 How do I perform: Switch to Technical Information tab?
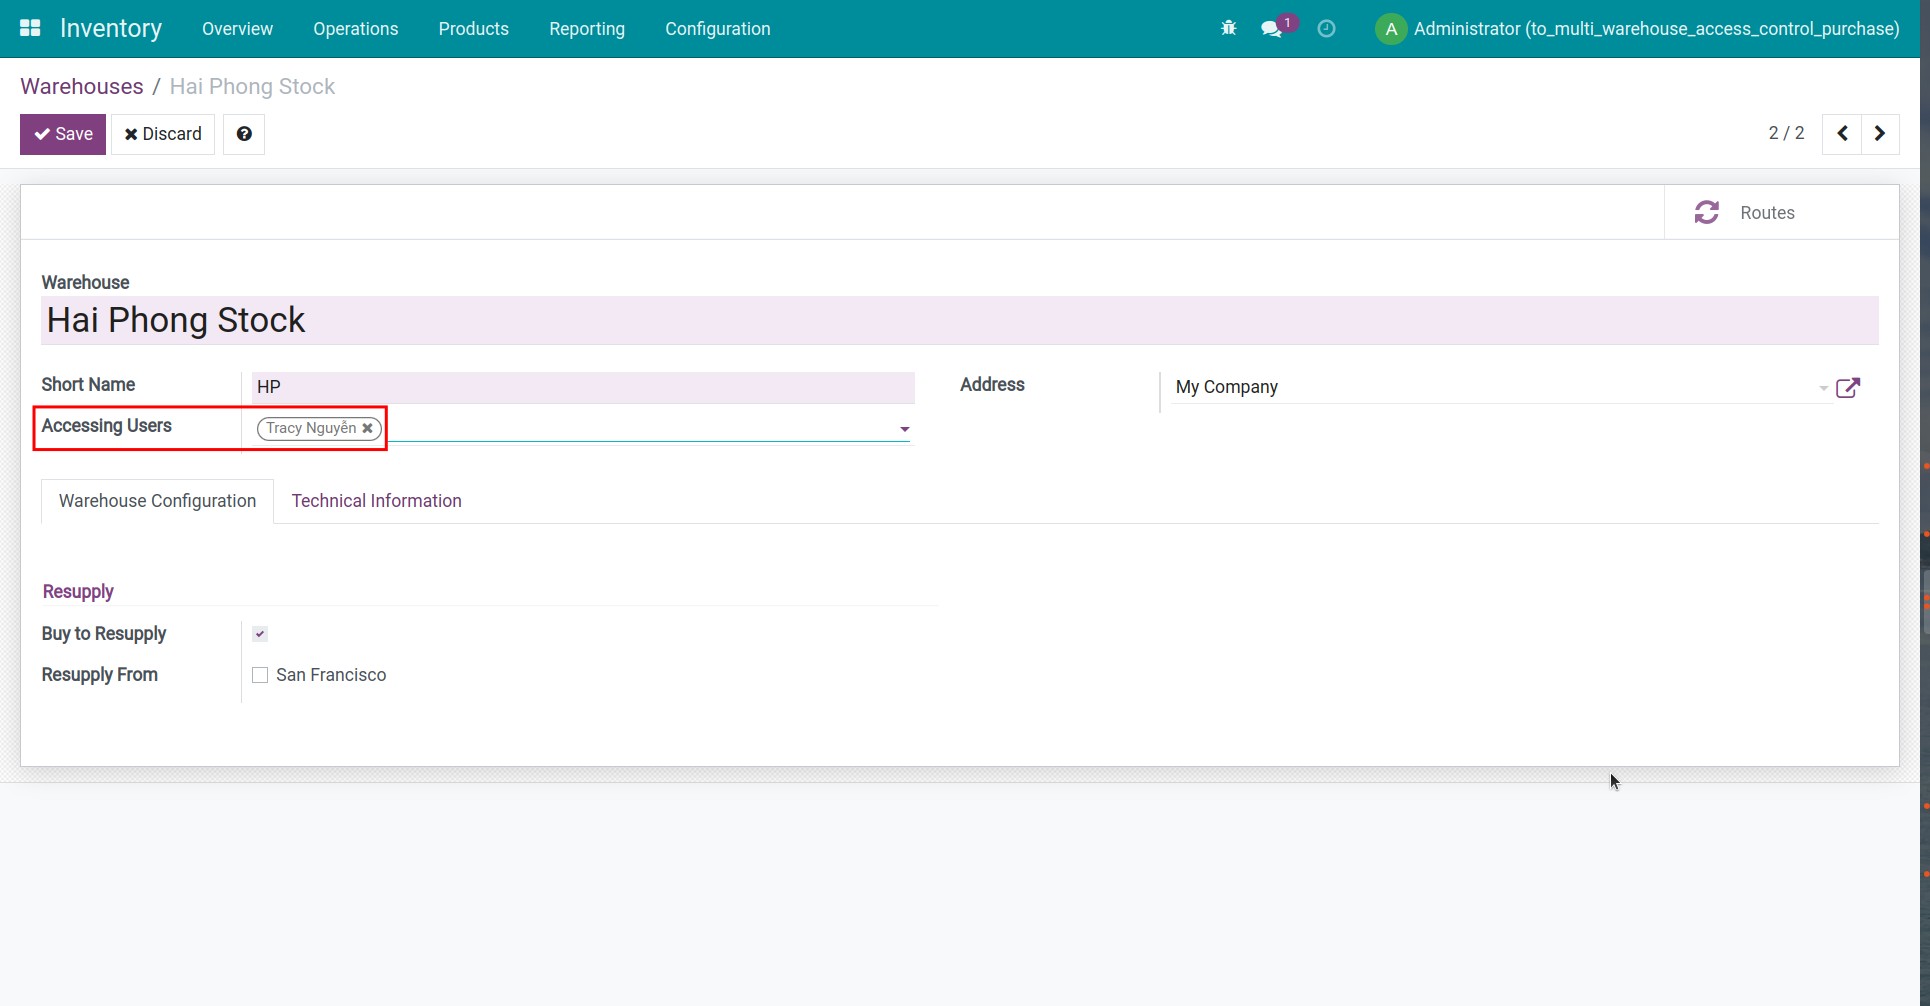376,501
